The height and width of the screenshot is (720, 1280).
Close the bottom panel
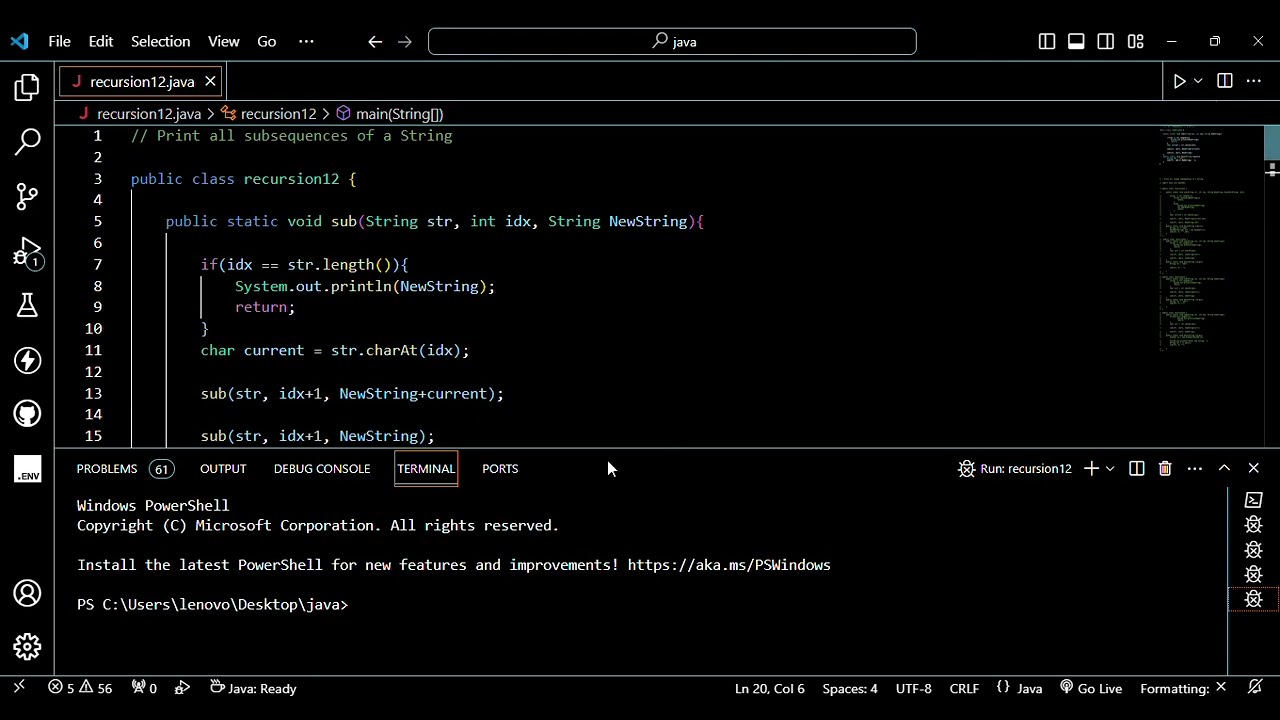pos(1254,468)
